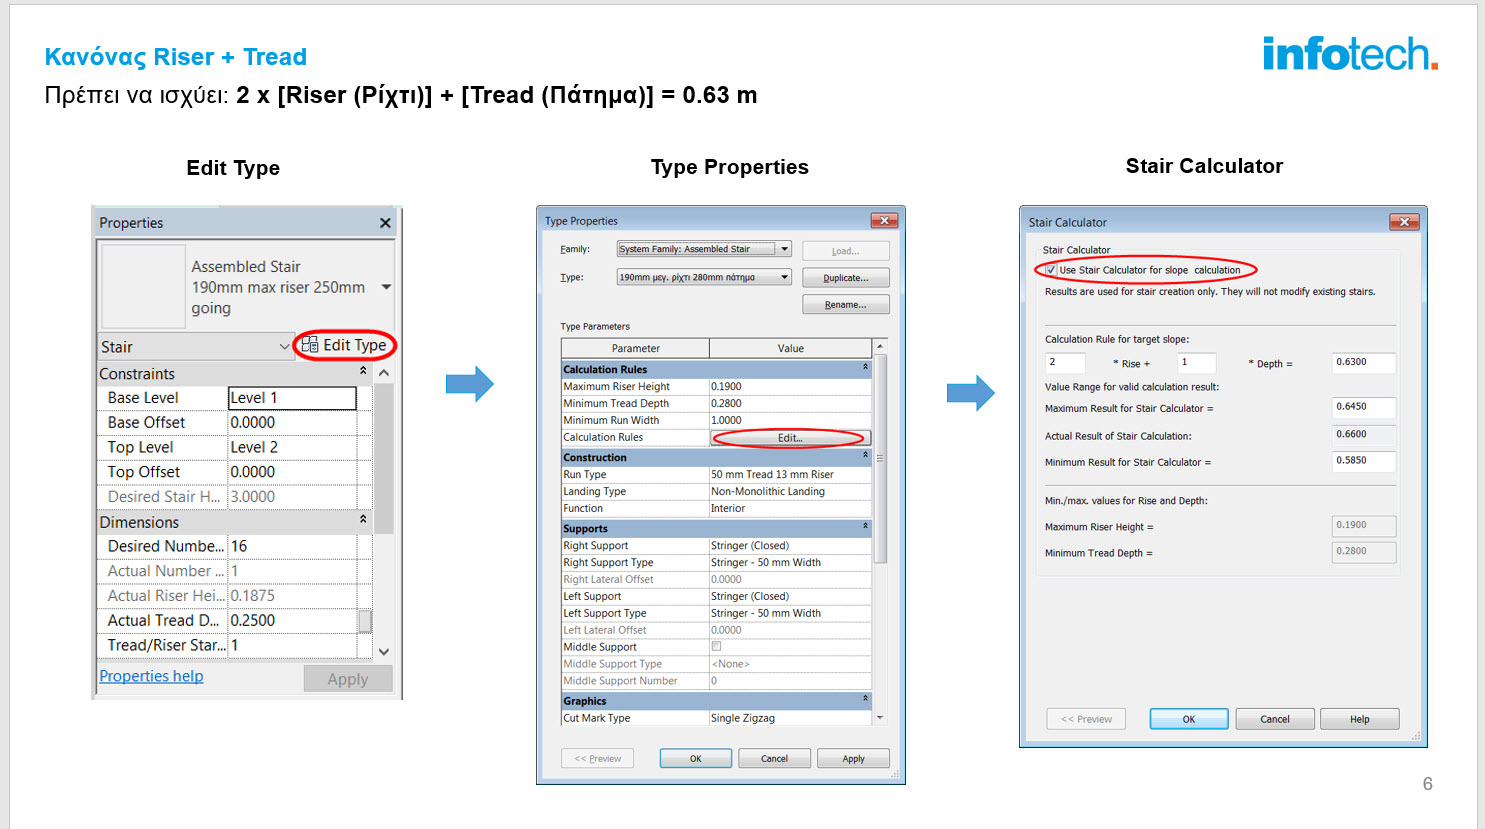Click the Left Support Type value cell
Screen dimensions: 1485x829
click(790, 613)
